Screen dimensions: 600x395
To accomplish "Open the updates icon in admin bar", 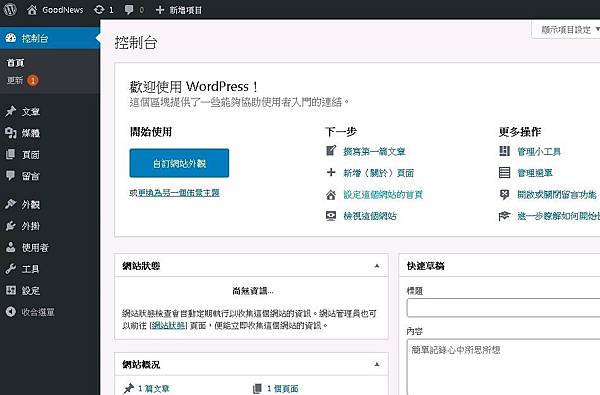I will [99, 10].
